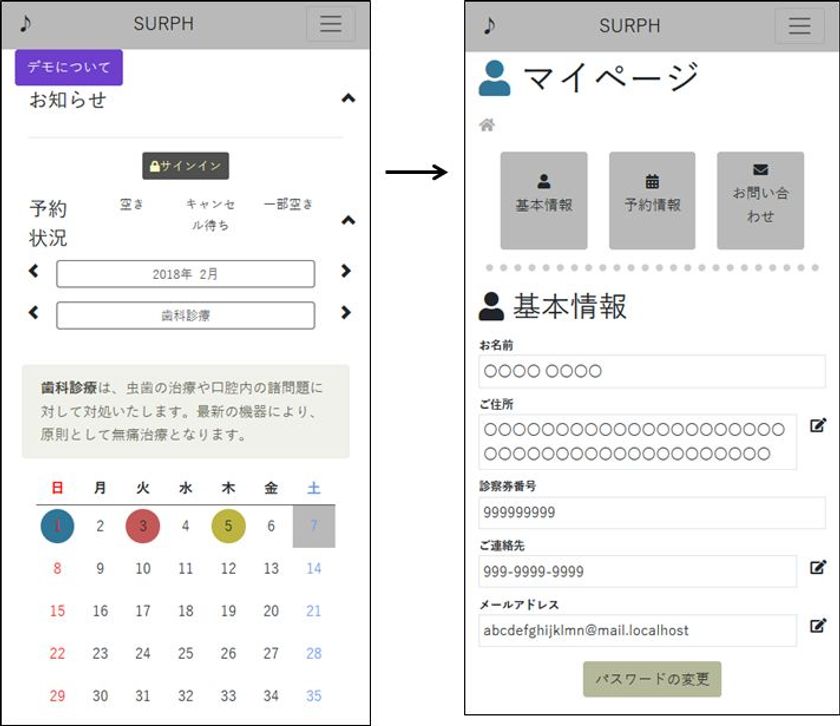This screenshot has height=726, width=840.
Task: Click the パスワードの変更 button
Action: tap(652, 679)
